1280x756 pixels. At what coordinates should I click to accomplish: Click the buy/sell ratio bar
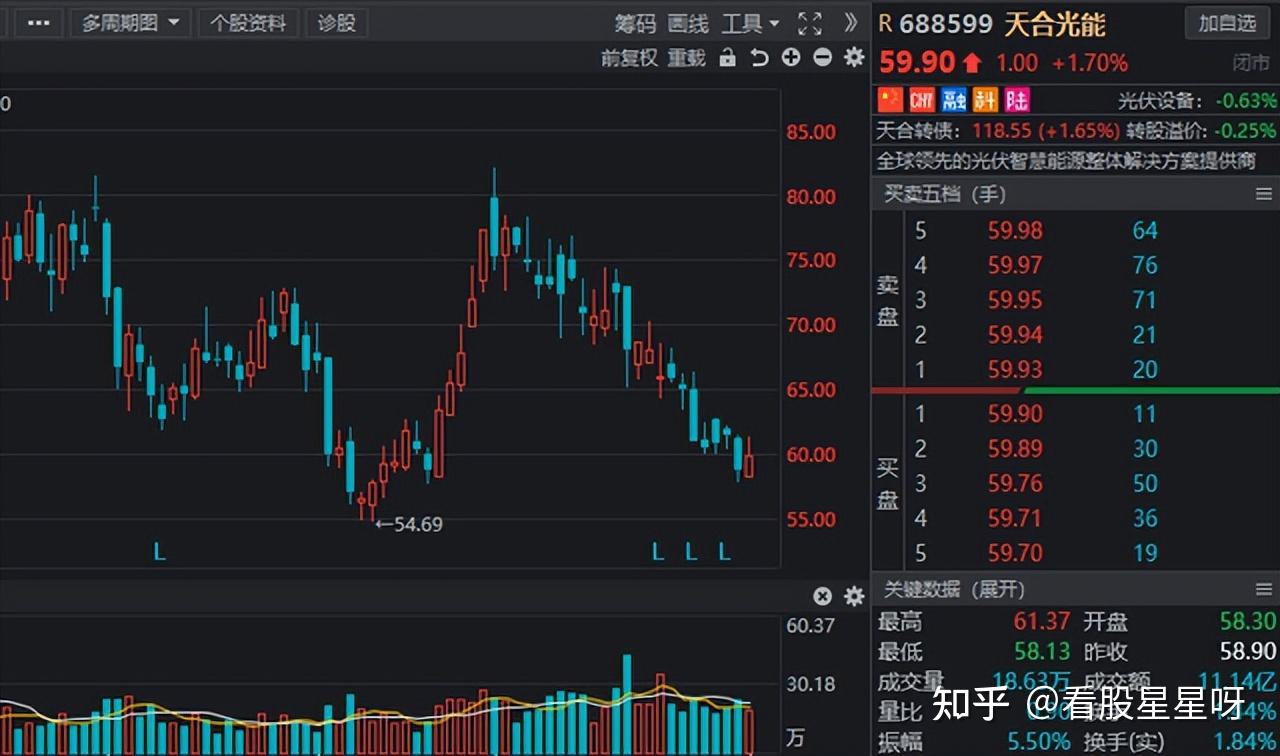click(x=1075, y=390)
